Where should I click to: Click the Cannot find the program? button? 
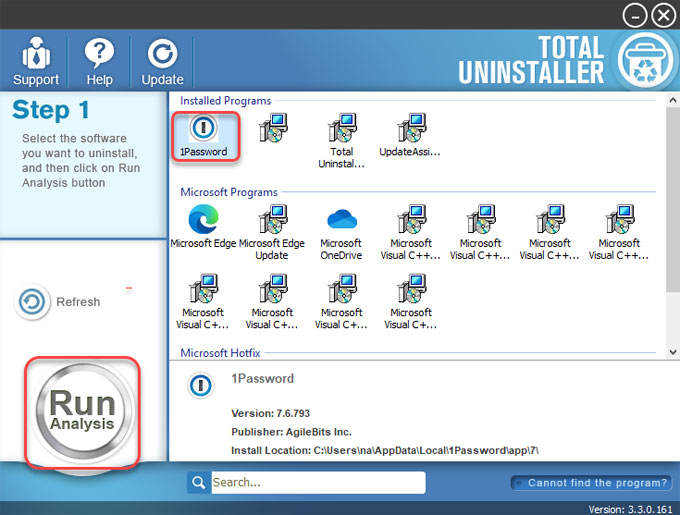592,483
